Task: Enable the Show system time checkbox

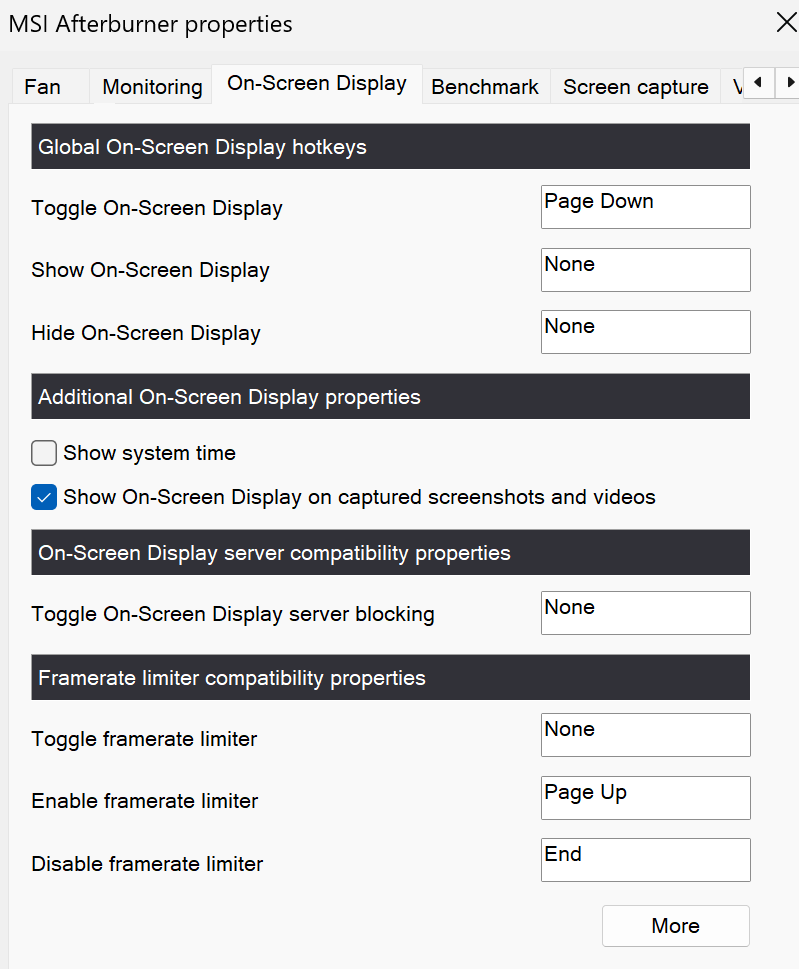Action: (44, 453)
